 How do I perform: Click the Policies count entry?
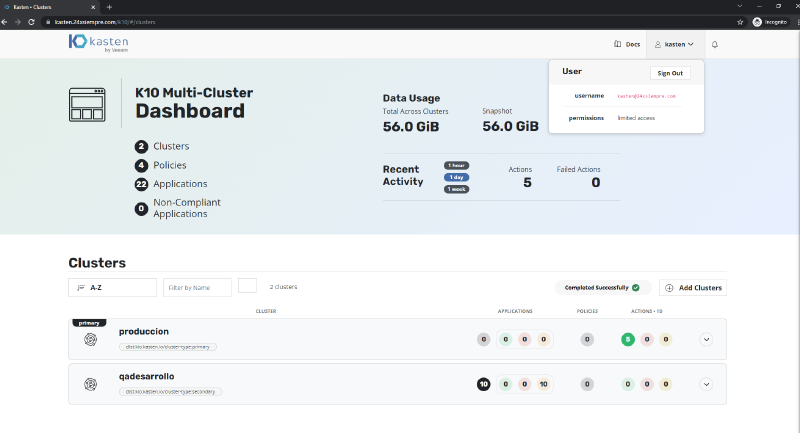coord(160,165)
